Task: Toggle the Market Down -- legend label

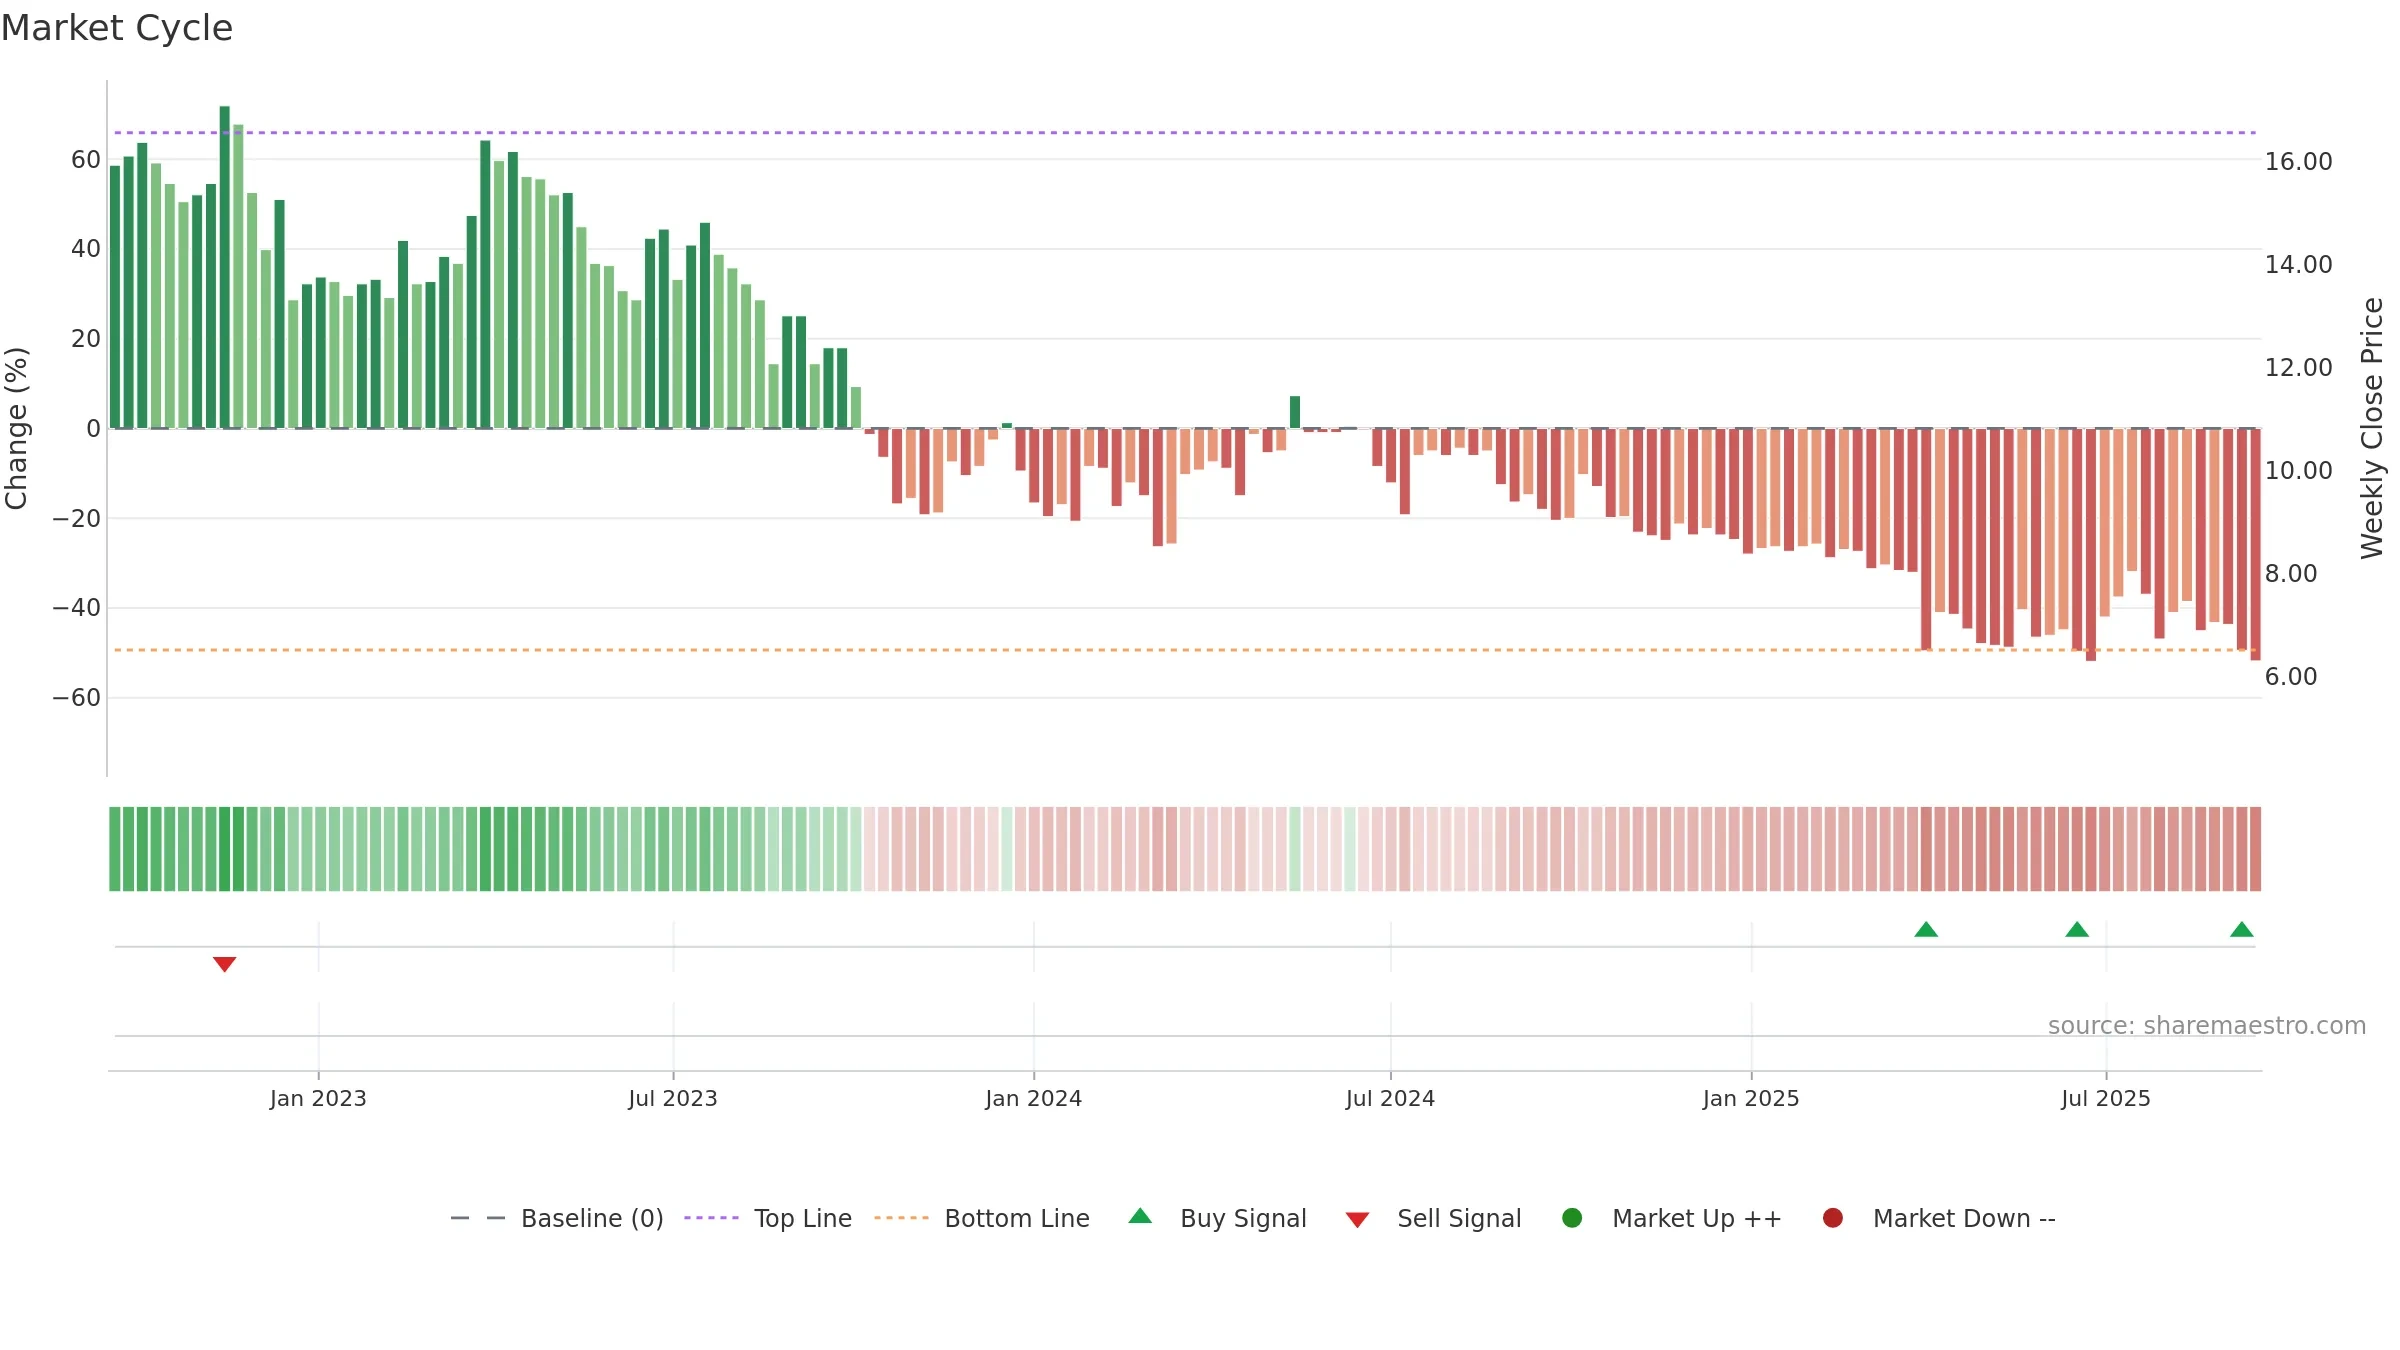Action: click(x=1964, y=1219)
